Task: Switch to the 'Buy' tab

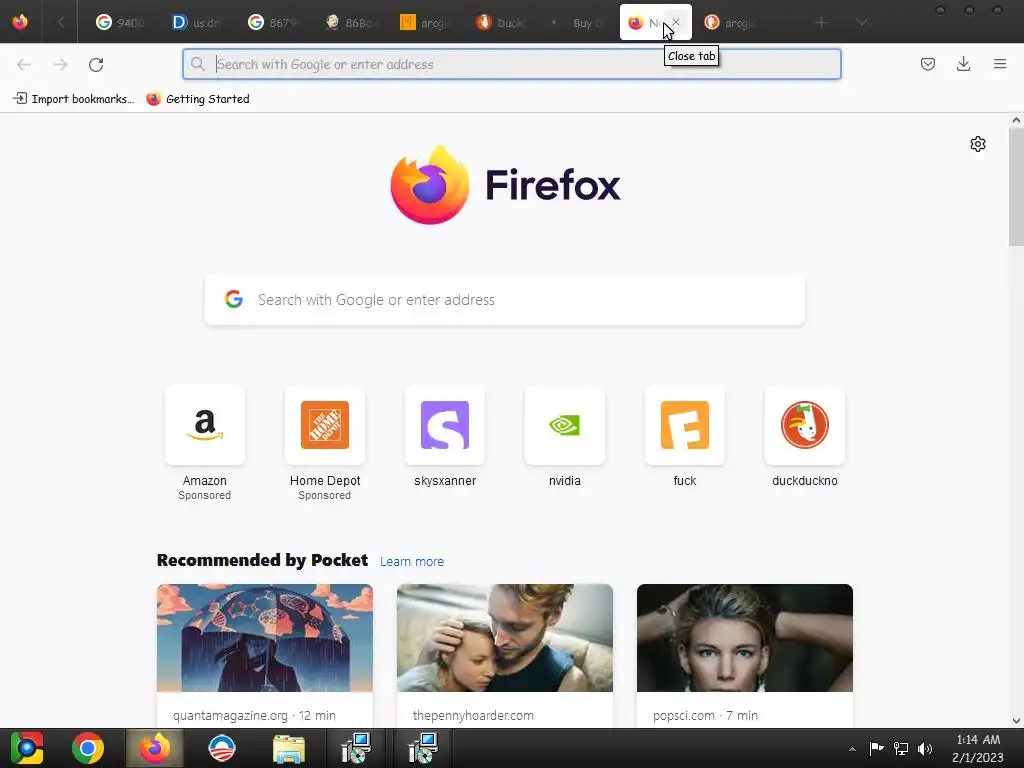Action: [x=577, y=22]
